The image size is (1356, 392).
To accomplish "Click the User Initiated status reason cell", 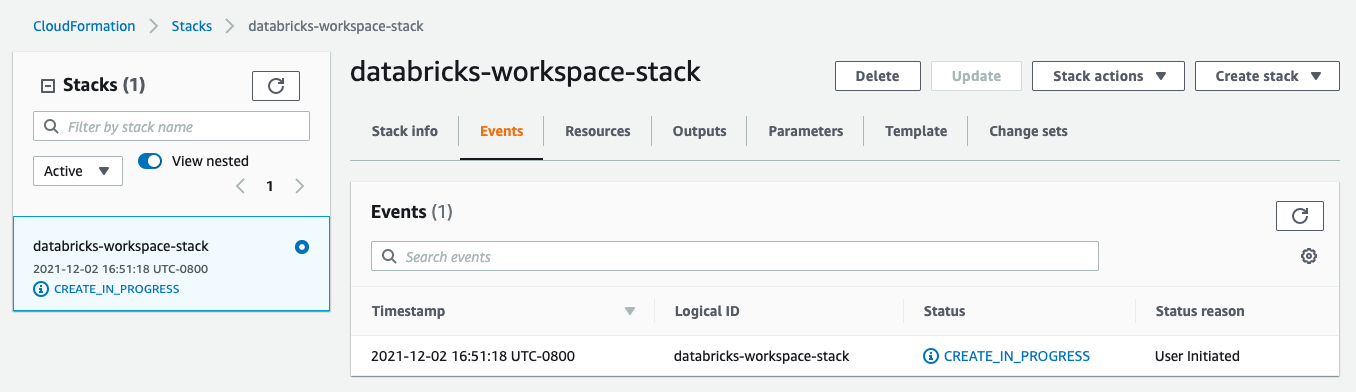I will (1197, 356).
